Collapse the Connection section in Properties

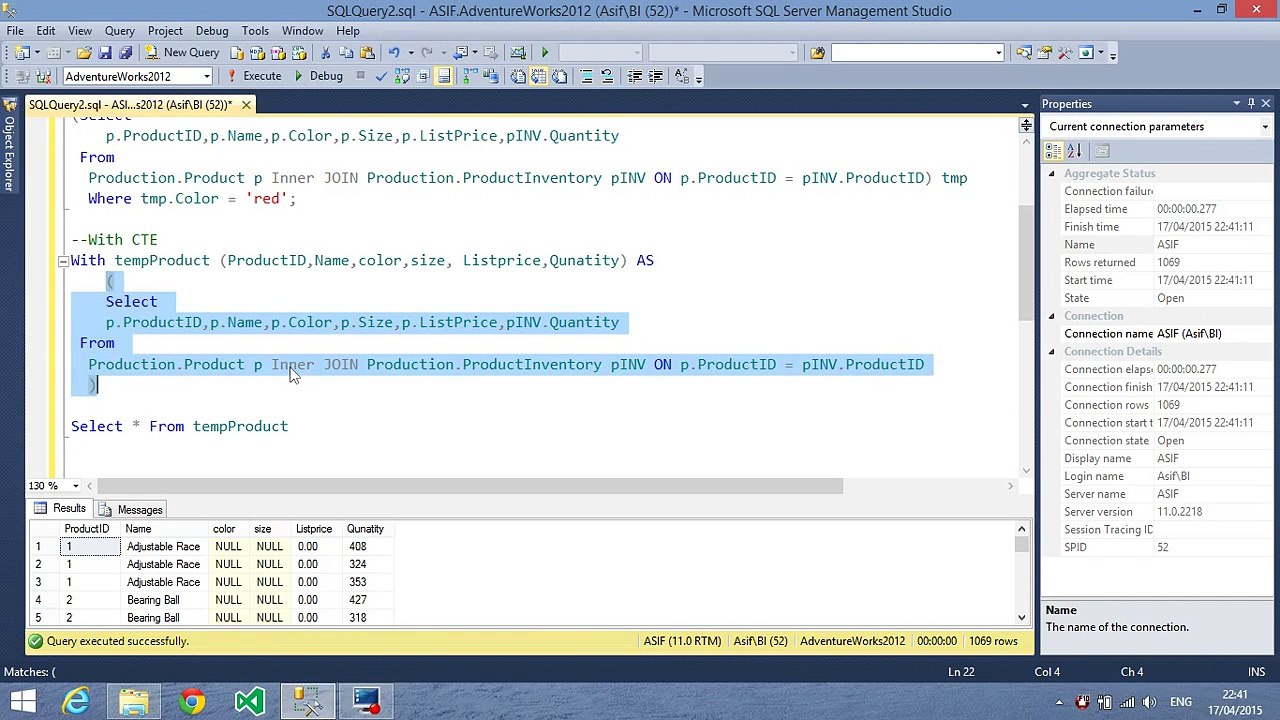point(1051,316)
